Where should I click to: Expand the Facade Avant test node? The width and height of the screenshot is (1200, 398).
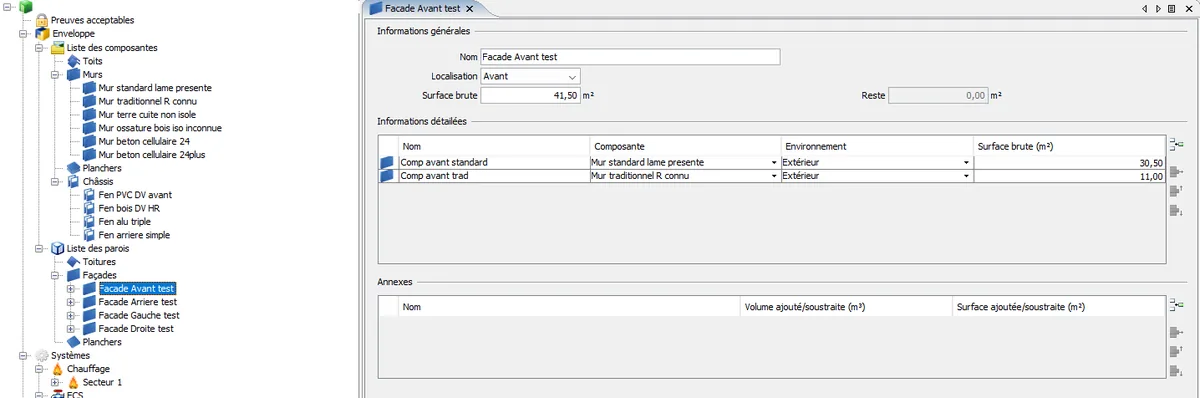tap(71, 288)
